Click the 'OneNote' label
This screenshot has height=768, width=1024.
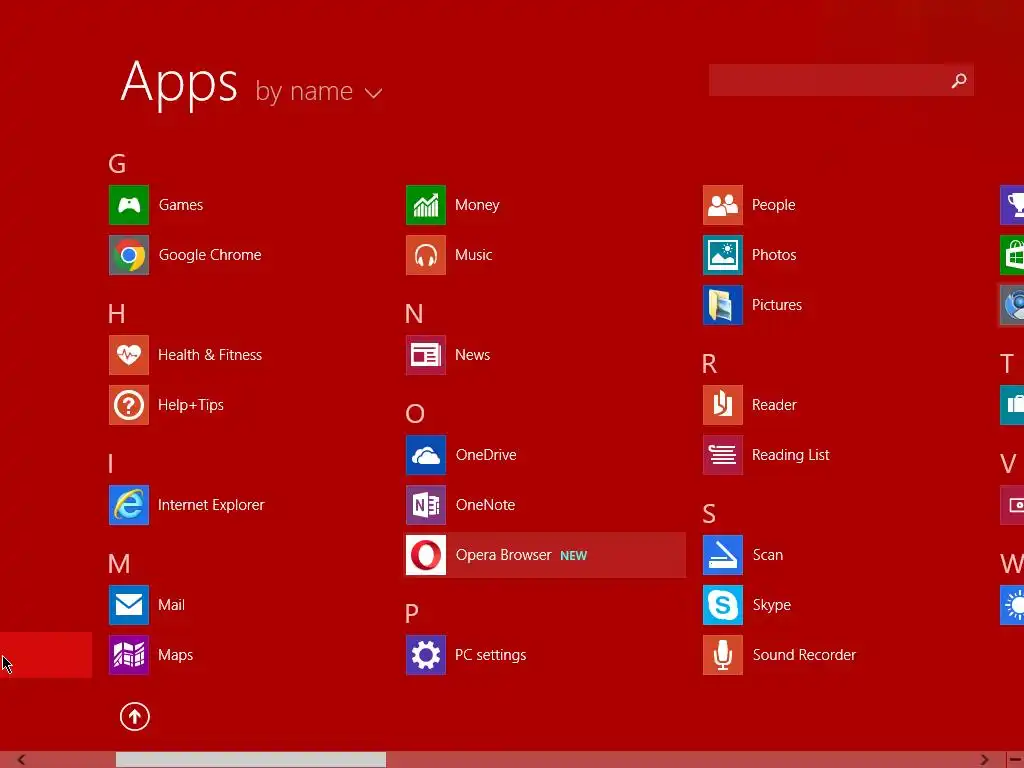tap(485, 505)
